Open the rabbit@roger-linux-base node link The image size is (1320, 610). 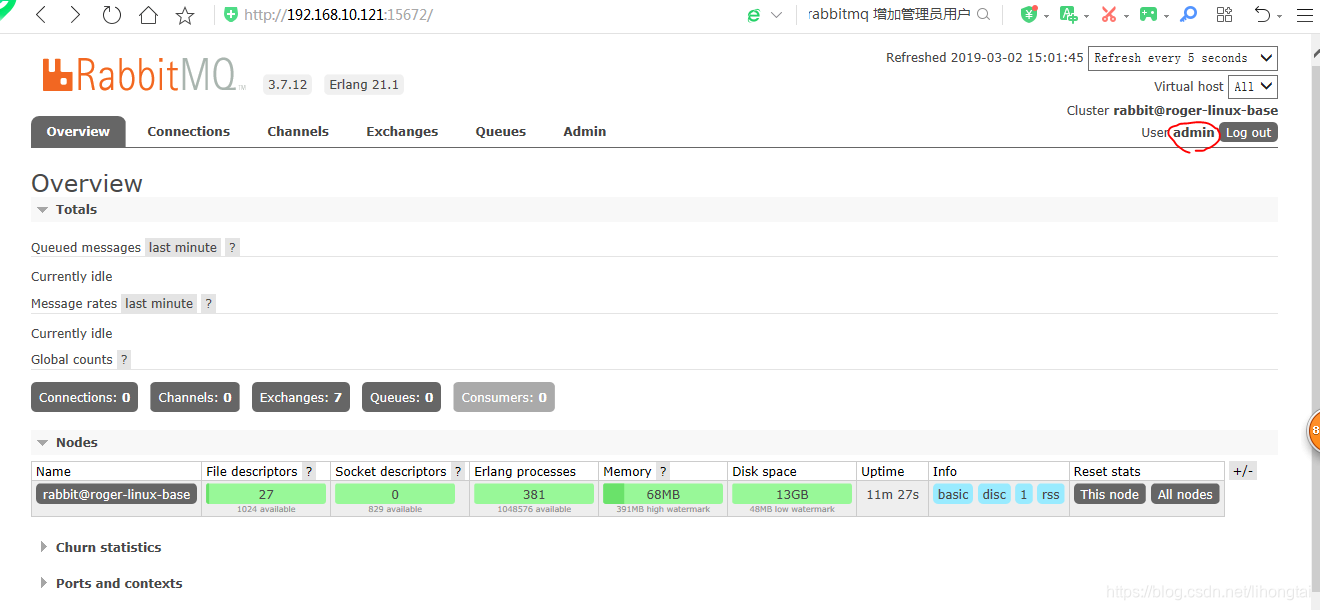[116, 495]
